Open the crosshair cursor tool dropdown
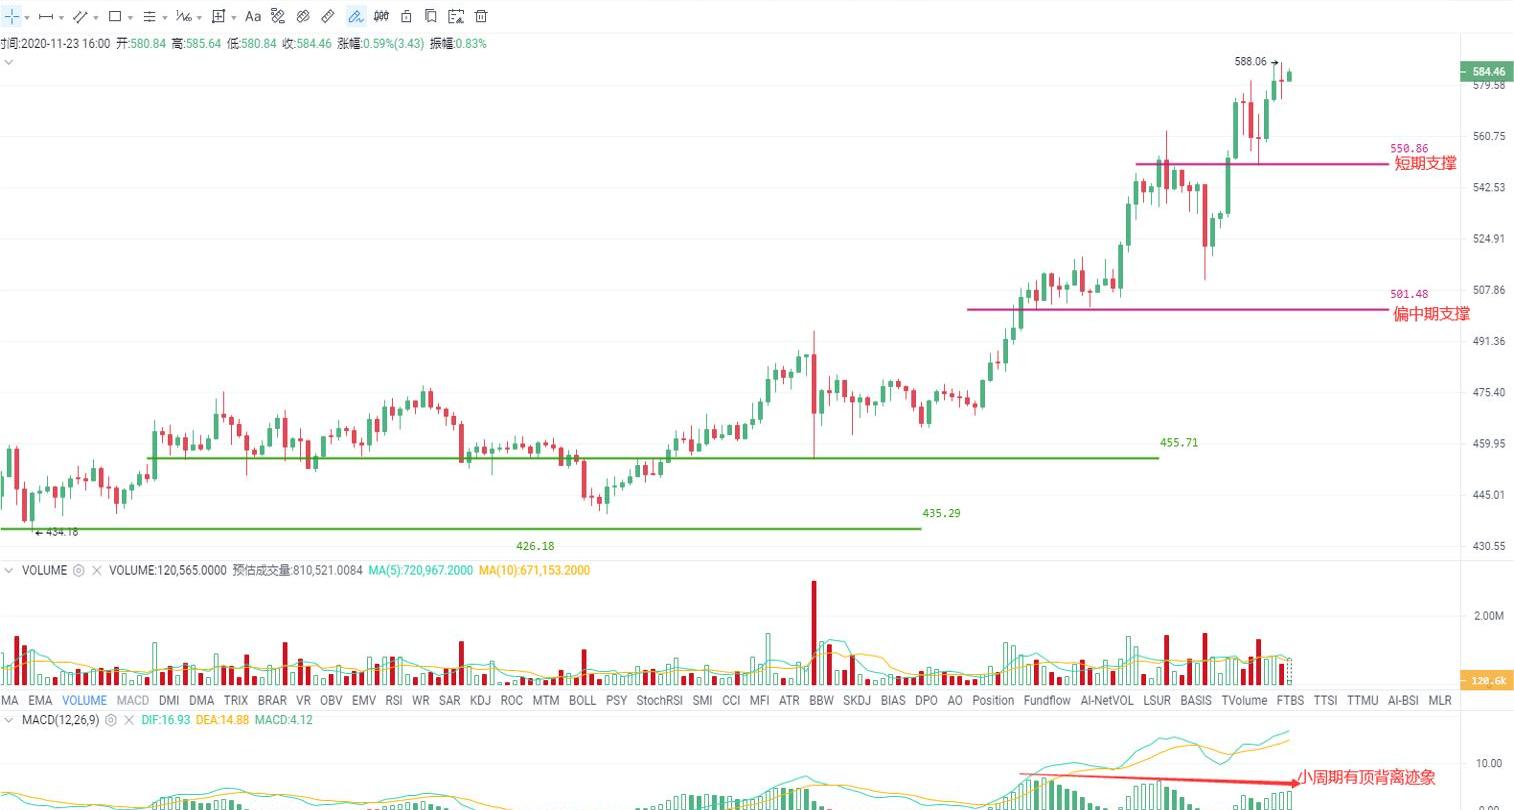Screen dimensions: 1514x810 (26, 17)
